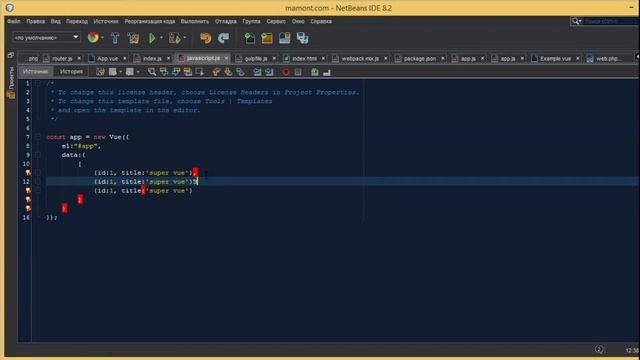Click Find Selection magnifier icon

tap(152, 72)
